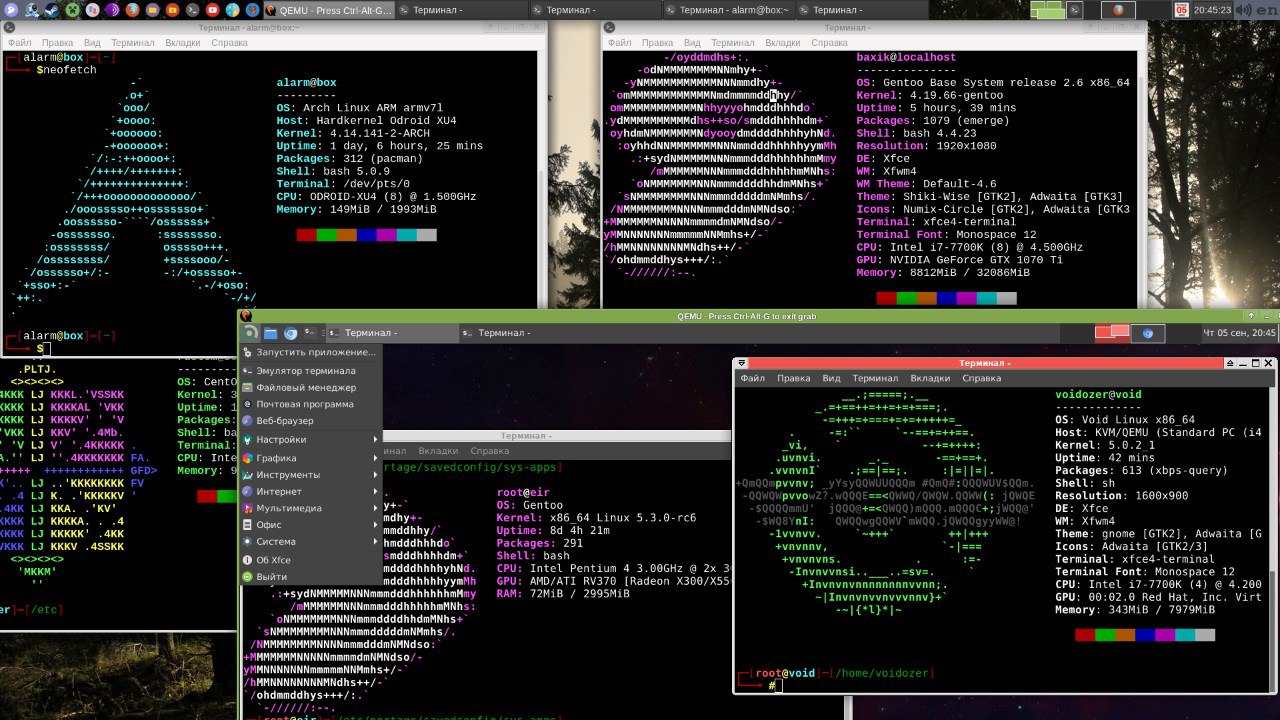The height and width of the screenshot is (720, 1280).
Task: Choose 'Файловый менеджер' menu entry
Action: tap(310, 387)
